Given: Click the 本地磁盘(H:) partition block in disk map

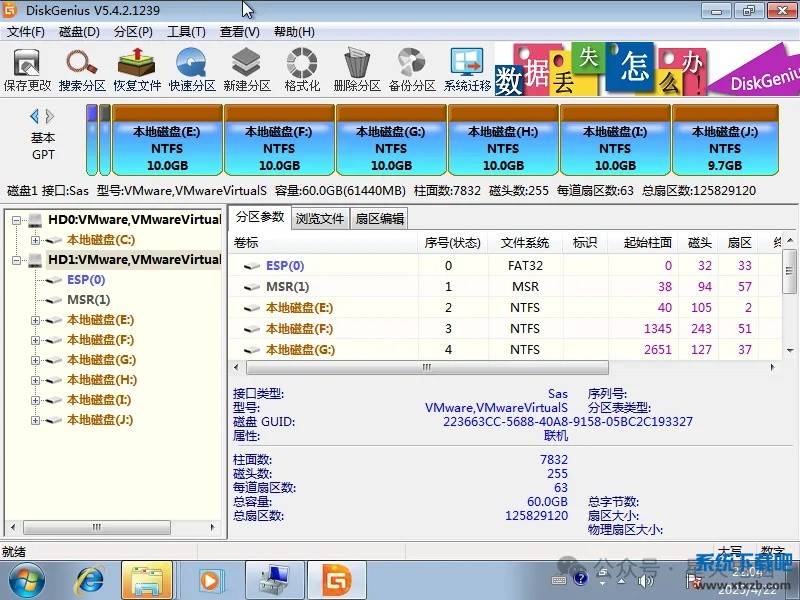Looking at the screenshot, I should coord(503,148).
